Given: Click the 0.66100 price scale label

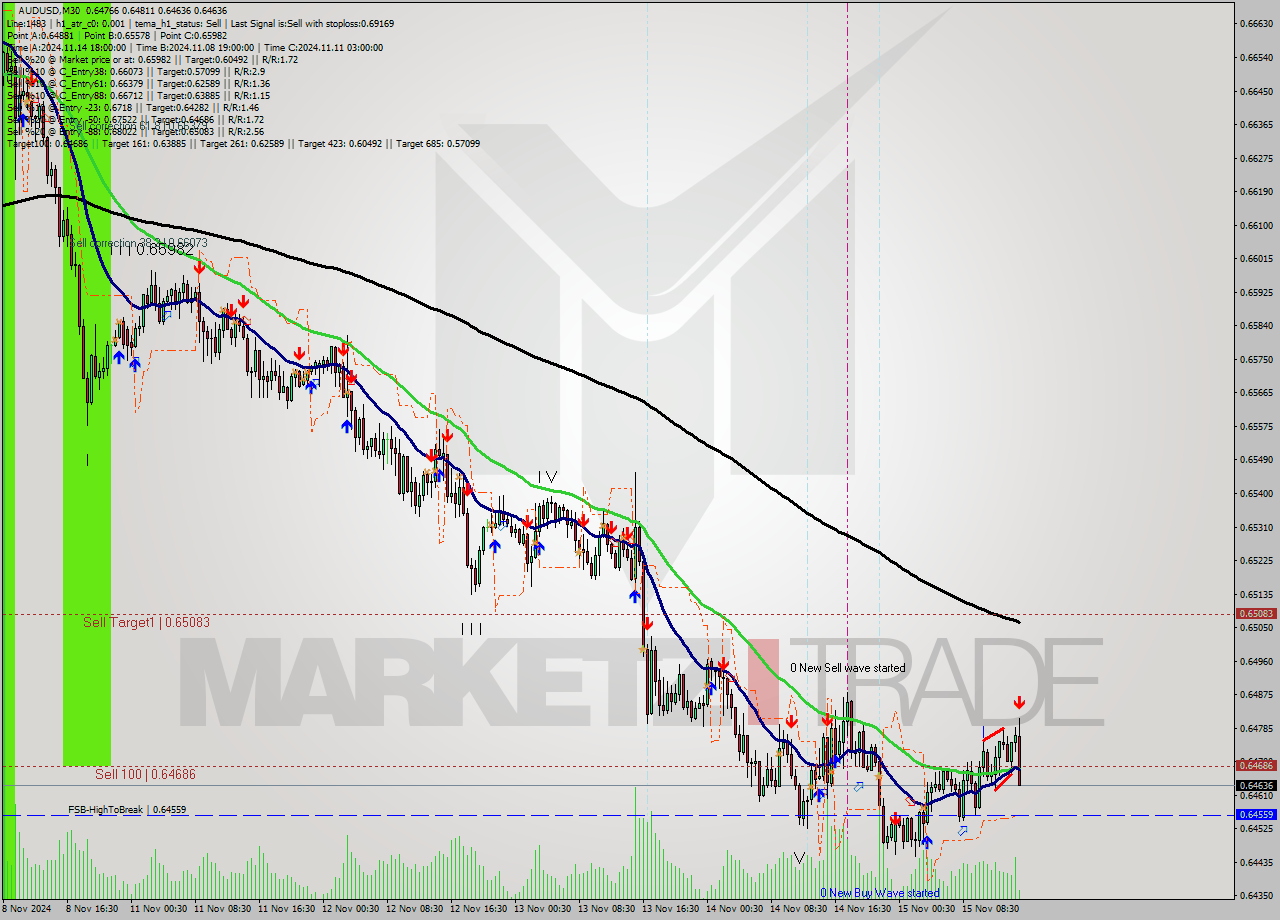Looking at the screenshot, I should [x=1255, y=225].
